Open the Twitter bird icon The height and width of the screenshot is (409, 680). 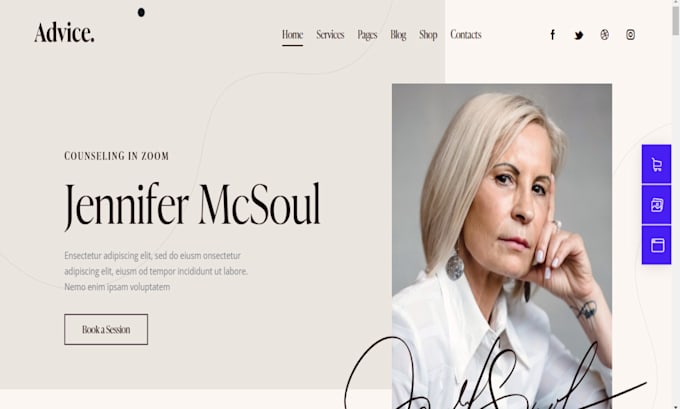[579, 35]
